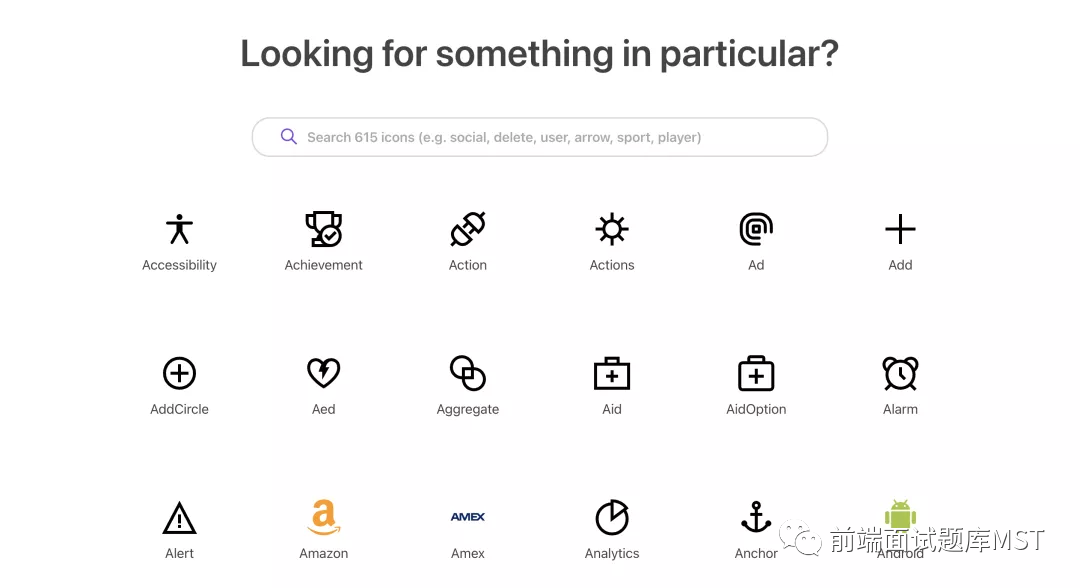
Task: Click the AidOption medical kit icon
Action: (756, 374)
